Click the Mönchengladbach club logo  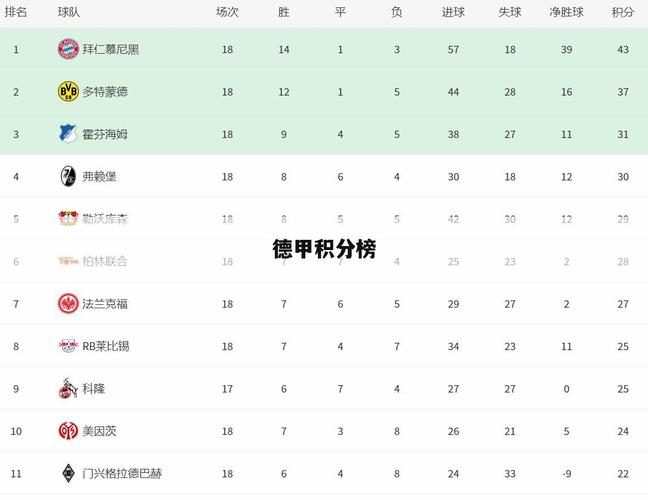tap(68, 473)
